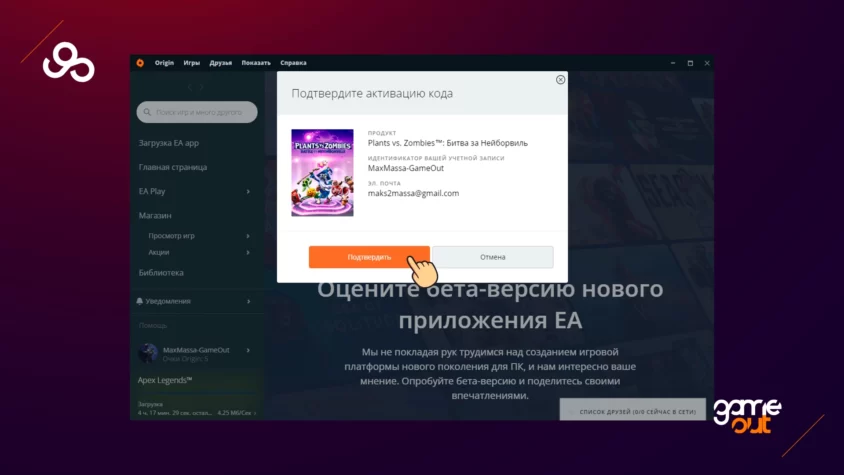Confirm the product code activation
Image resolution: width=844 pixels, height=475 pixels.
369,257
